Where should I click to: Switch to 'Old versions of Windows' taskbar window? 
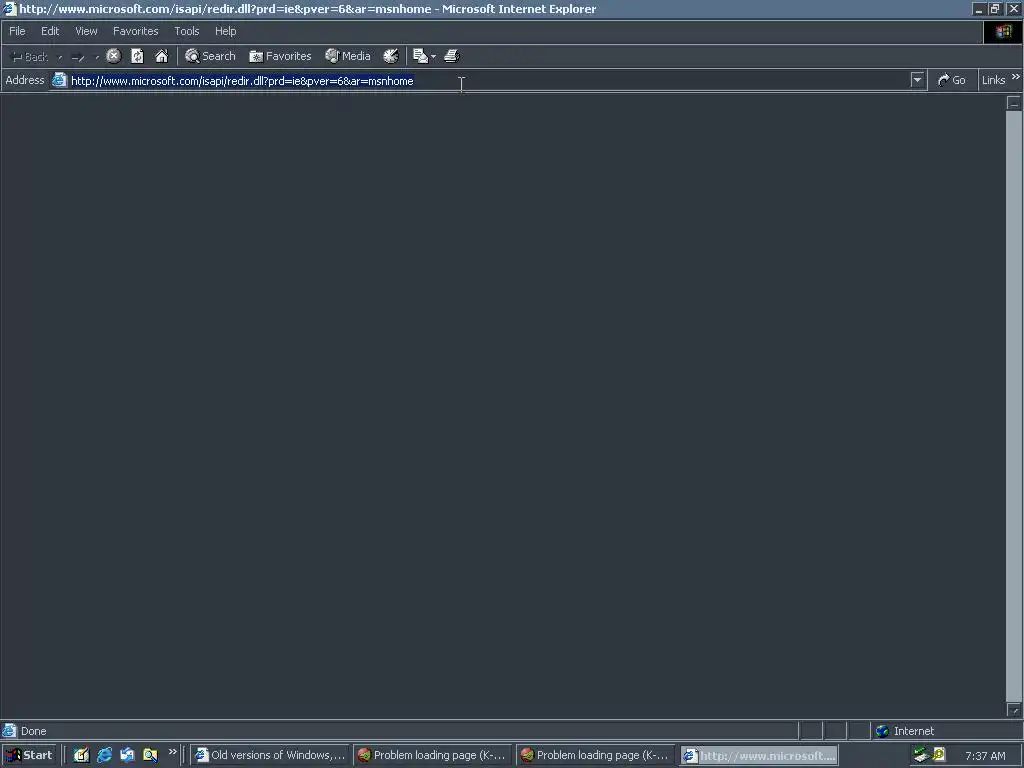point(270,756)
